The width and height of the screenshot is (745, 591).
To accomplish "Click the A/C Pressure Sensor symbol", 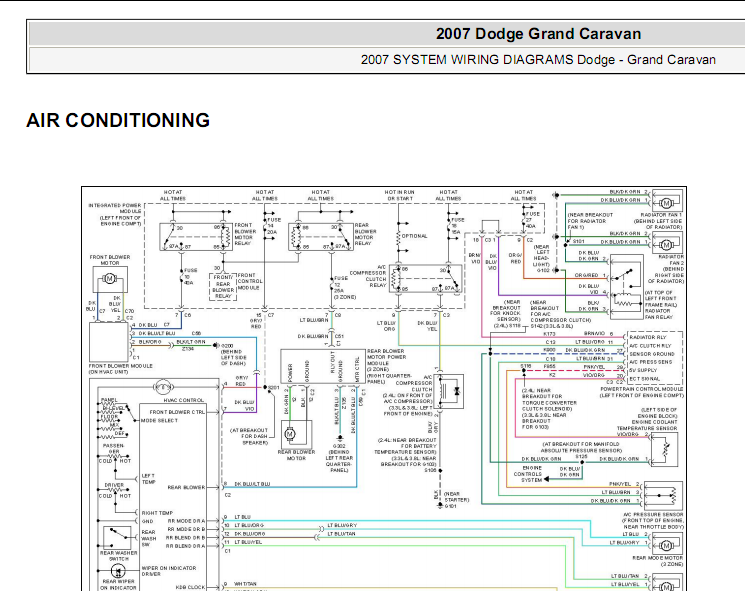I will click(x=662, y=496).
